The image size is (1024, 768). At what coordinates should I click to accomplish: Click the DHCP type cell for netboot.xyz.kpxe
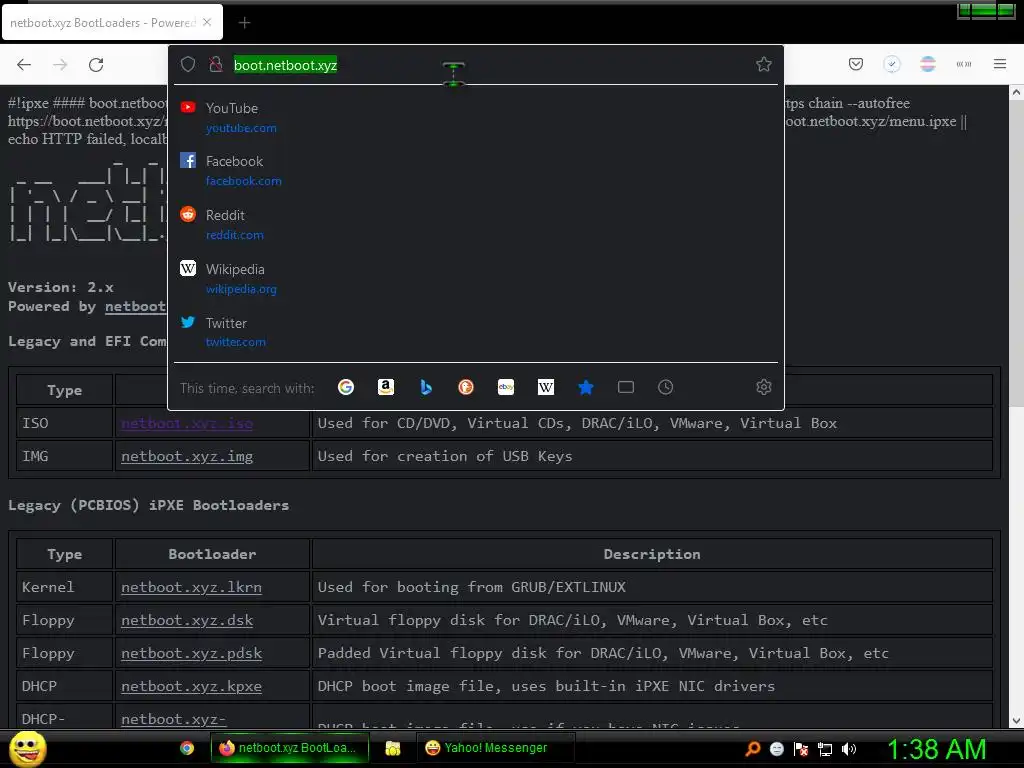pyautogui.click(x=65, y=686)
